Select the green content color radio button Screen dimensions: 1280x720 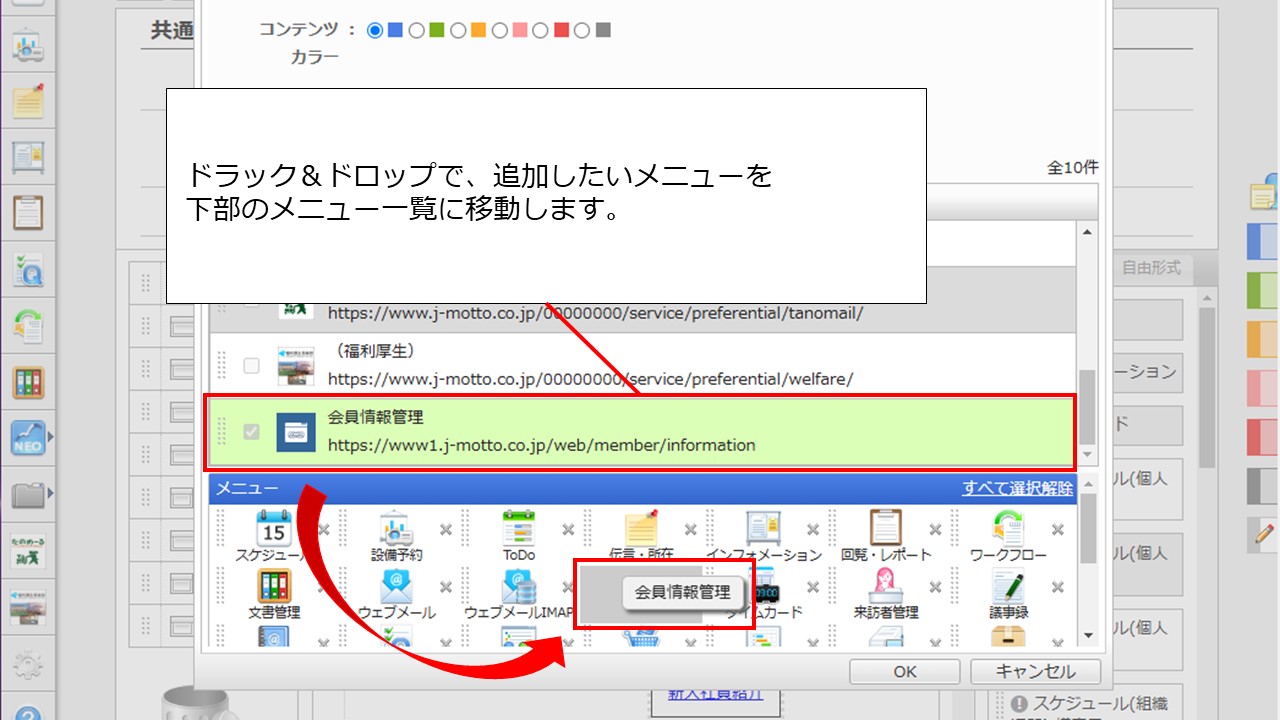417,31
